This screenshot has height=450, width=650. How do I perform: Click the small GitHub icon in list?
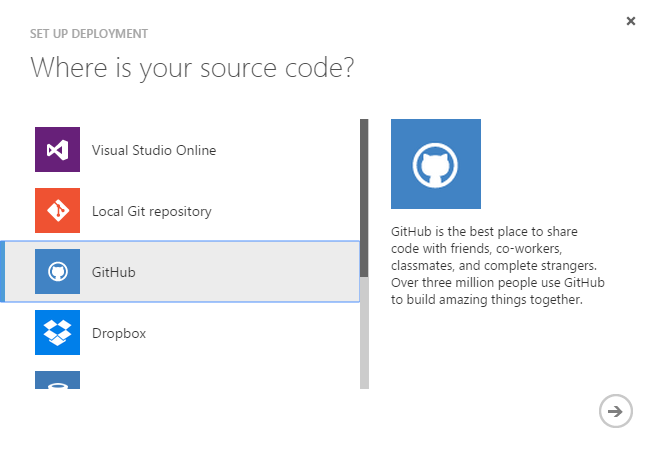point(57,271)
